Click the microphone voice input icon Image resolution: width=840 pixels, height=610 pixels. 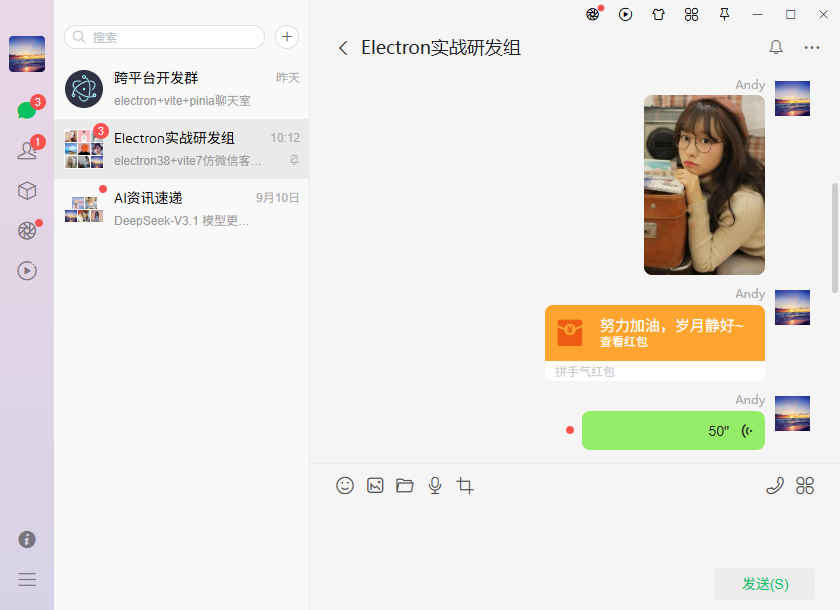tap(435, 486)
